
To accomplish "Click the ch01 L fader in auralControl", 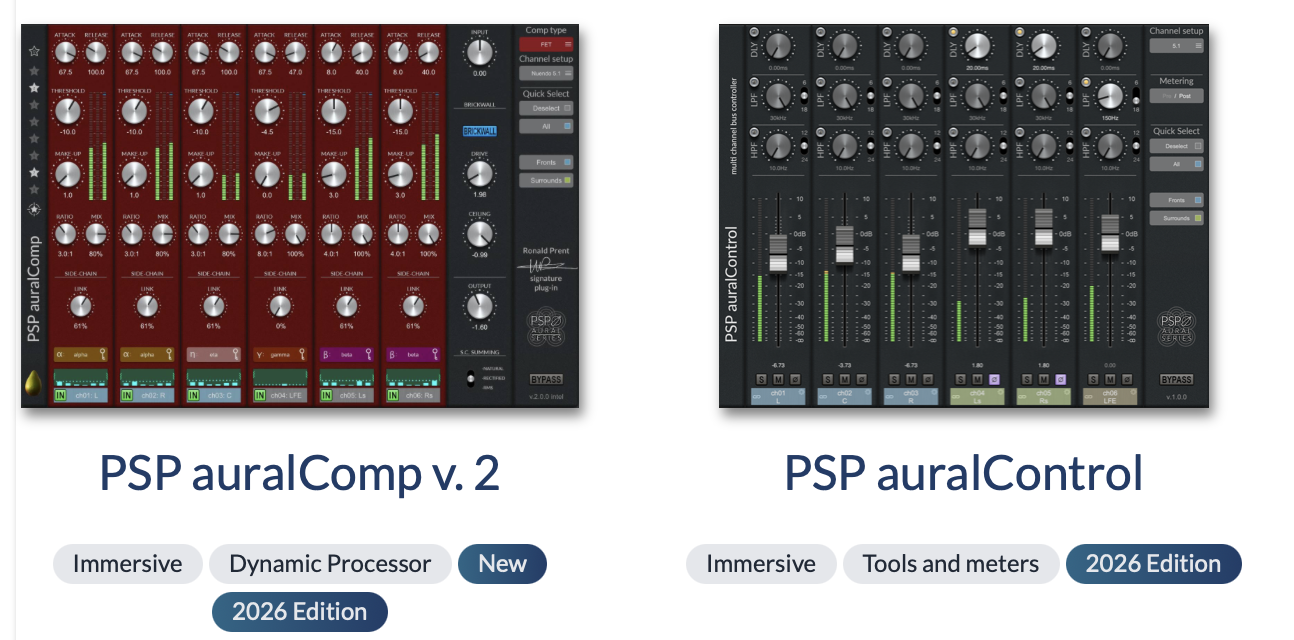I will 779,253.
